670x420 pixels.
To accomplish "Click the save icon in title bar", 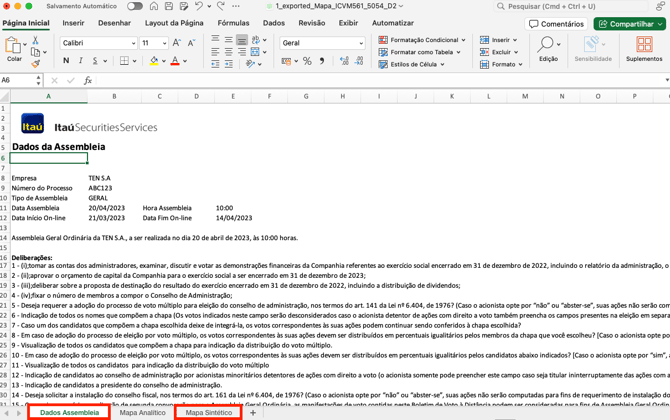I will pos(168,6).
